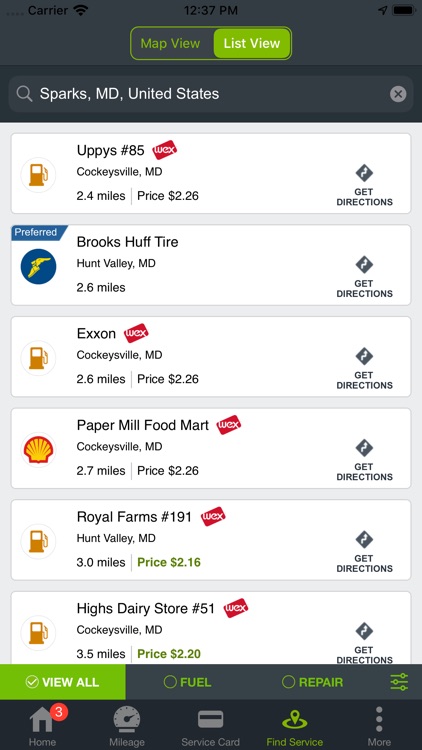
Task: Edit the Sparks, MD location search field
Action: pos(211,94)
